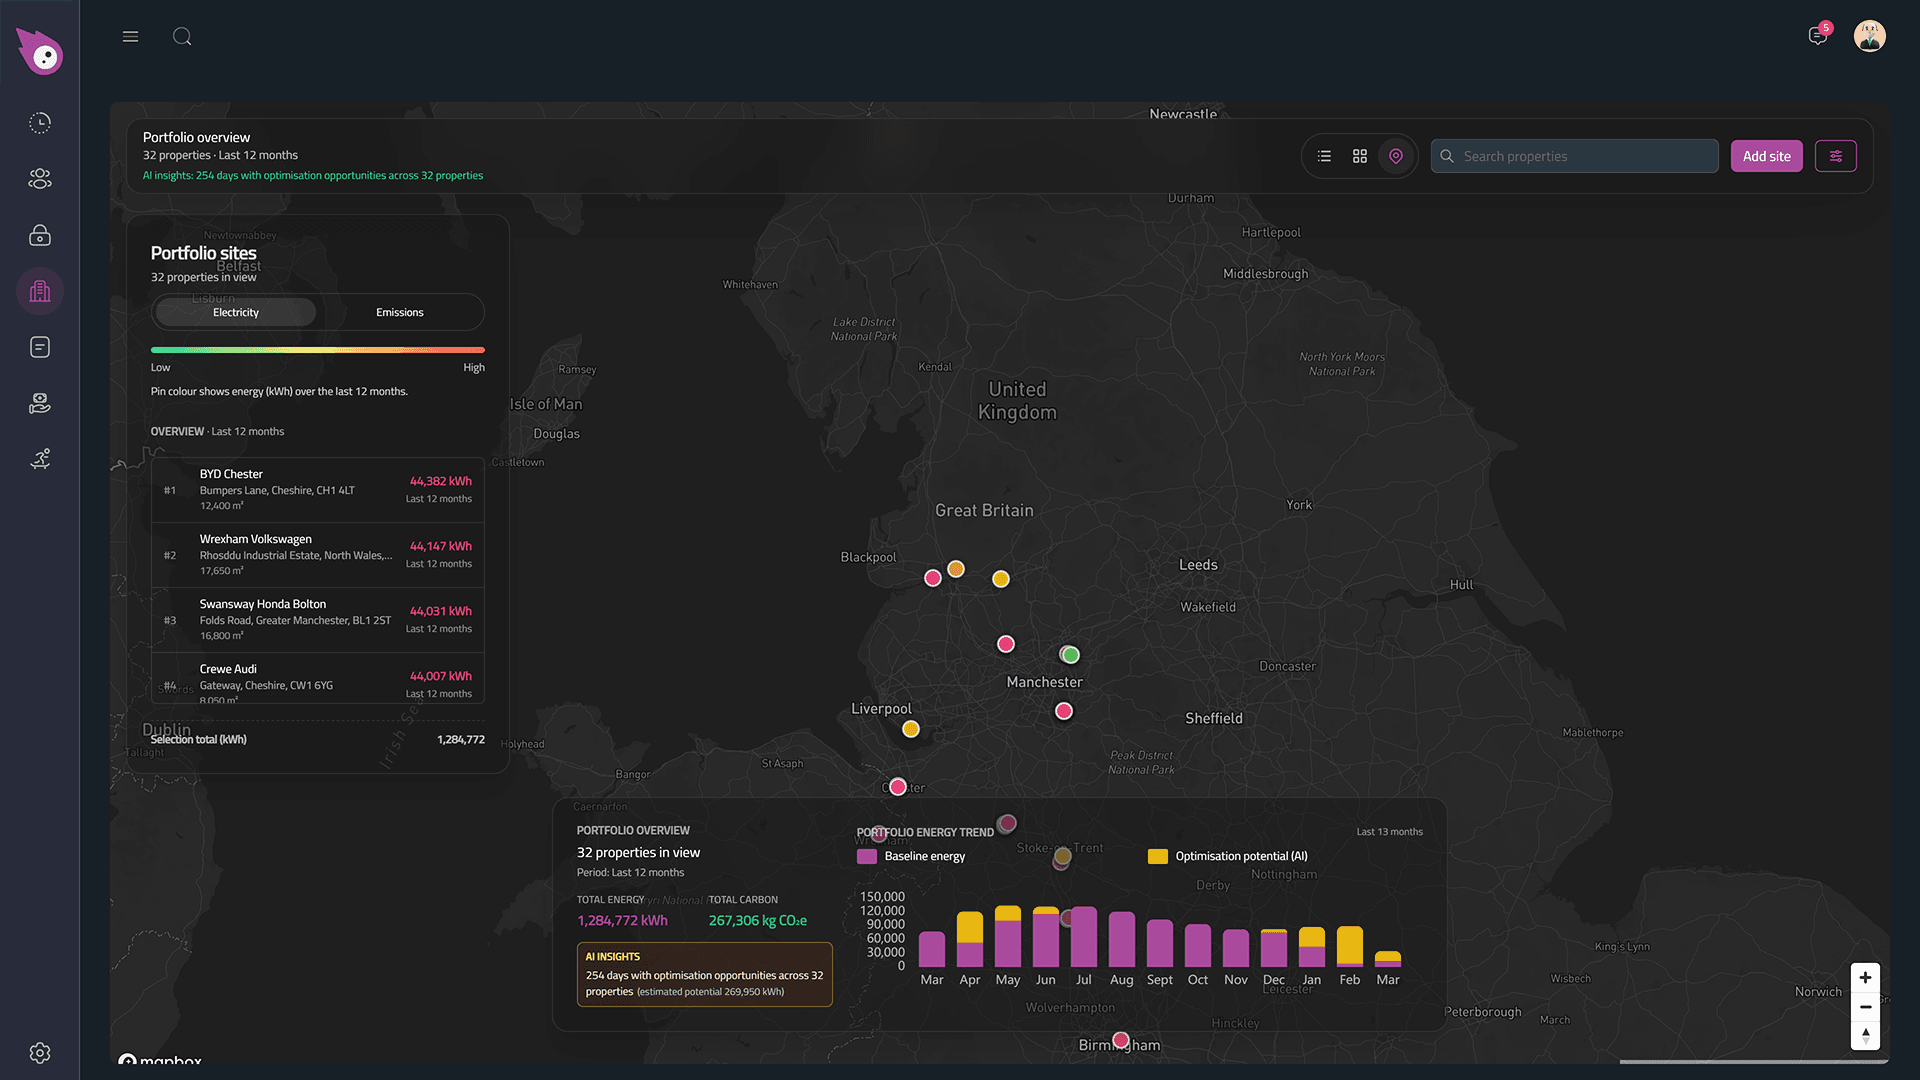Open the running person sidebar icon
The image size is (1920, 1080).
(x=40, y=459)
